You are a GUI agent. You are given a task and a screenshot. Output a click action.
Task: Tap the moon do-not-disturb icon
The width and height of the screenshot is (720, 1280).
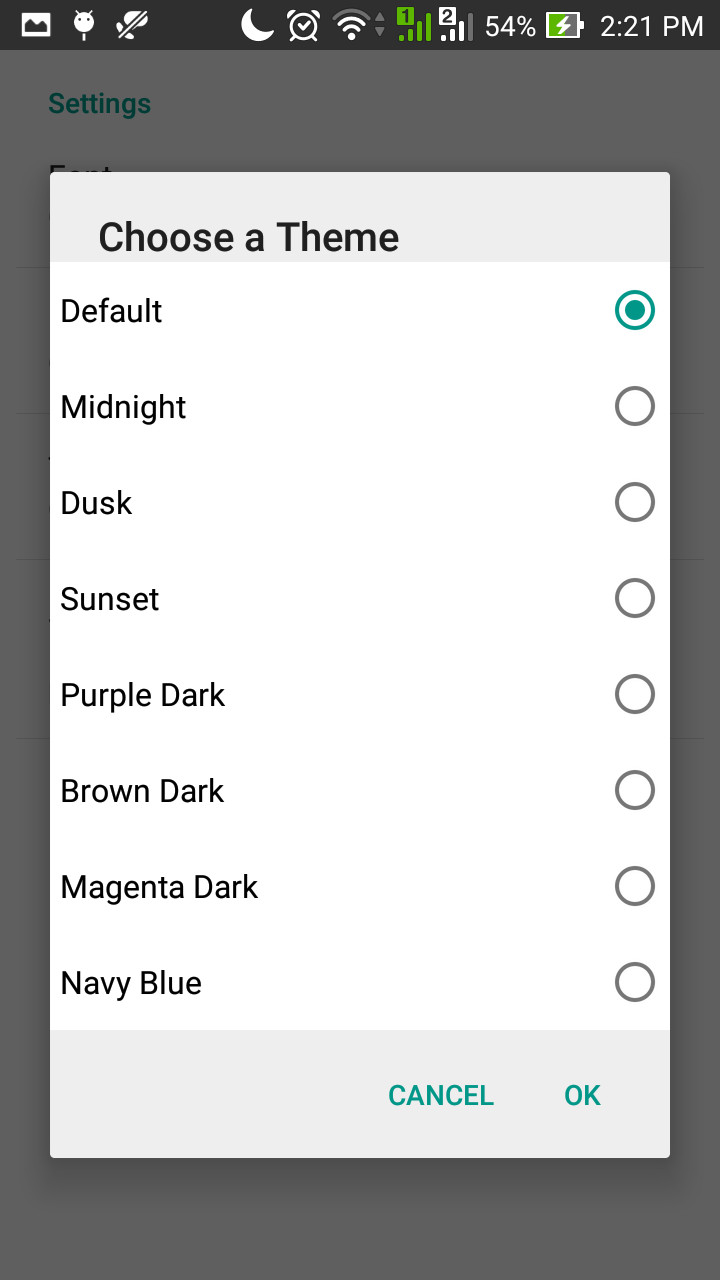pyautogui.click(x=257, y=25)
